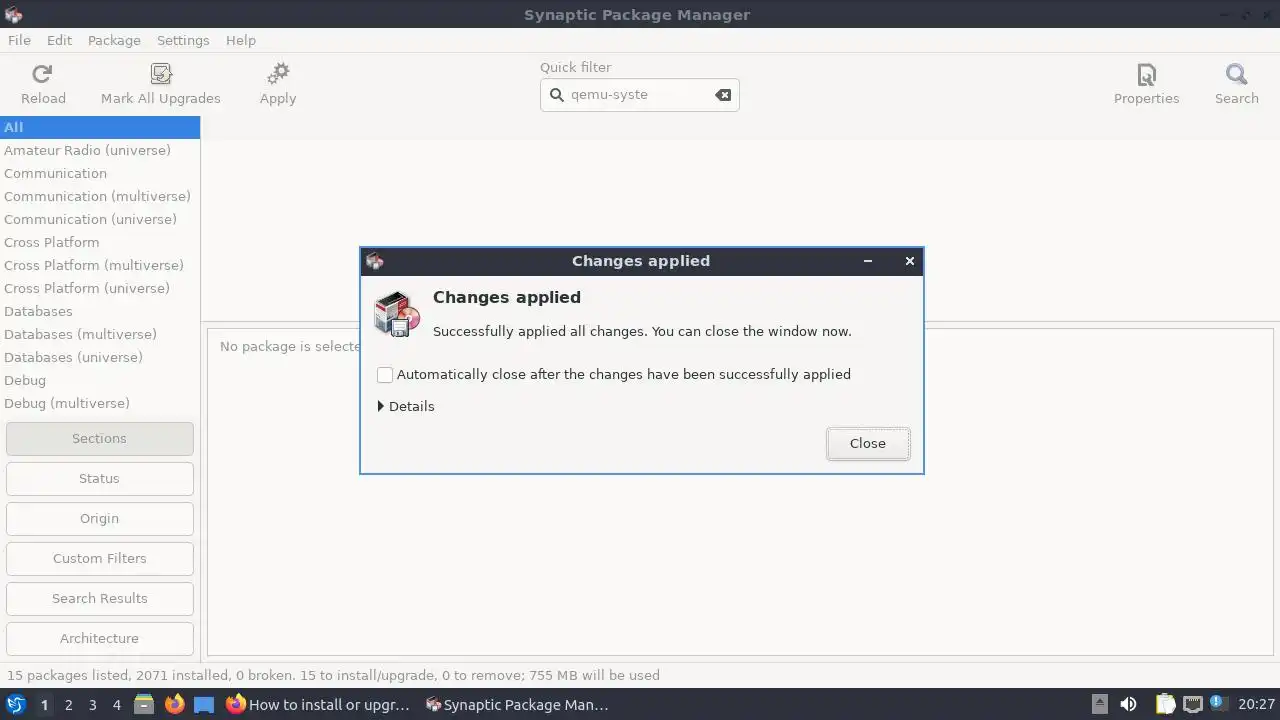Minimize the Changes applied dialog
Screen dimensions: 1280x720
tap(868, 261)
